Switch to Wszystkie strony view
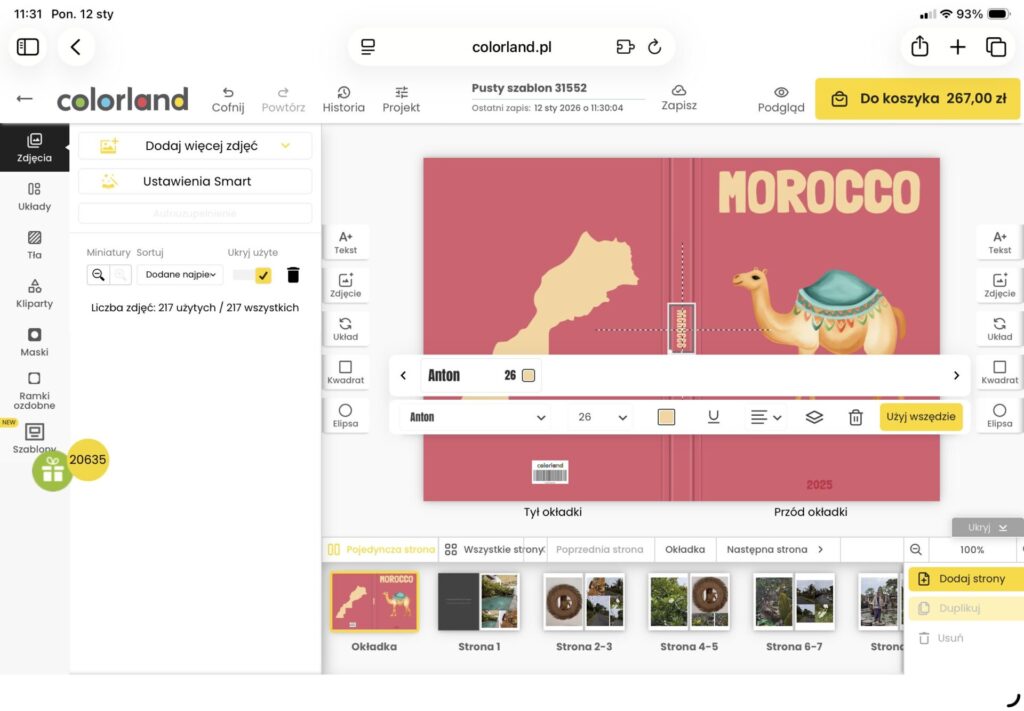 click(494, 549)
